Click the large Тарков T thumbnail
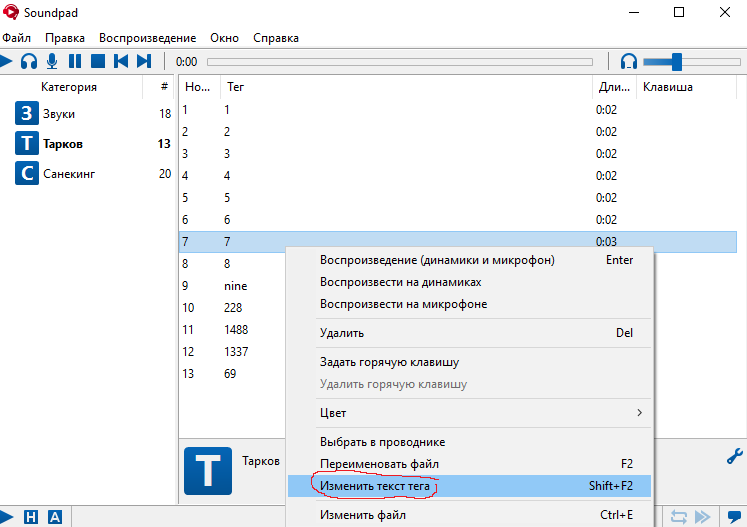 (208, 471)
